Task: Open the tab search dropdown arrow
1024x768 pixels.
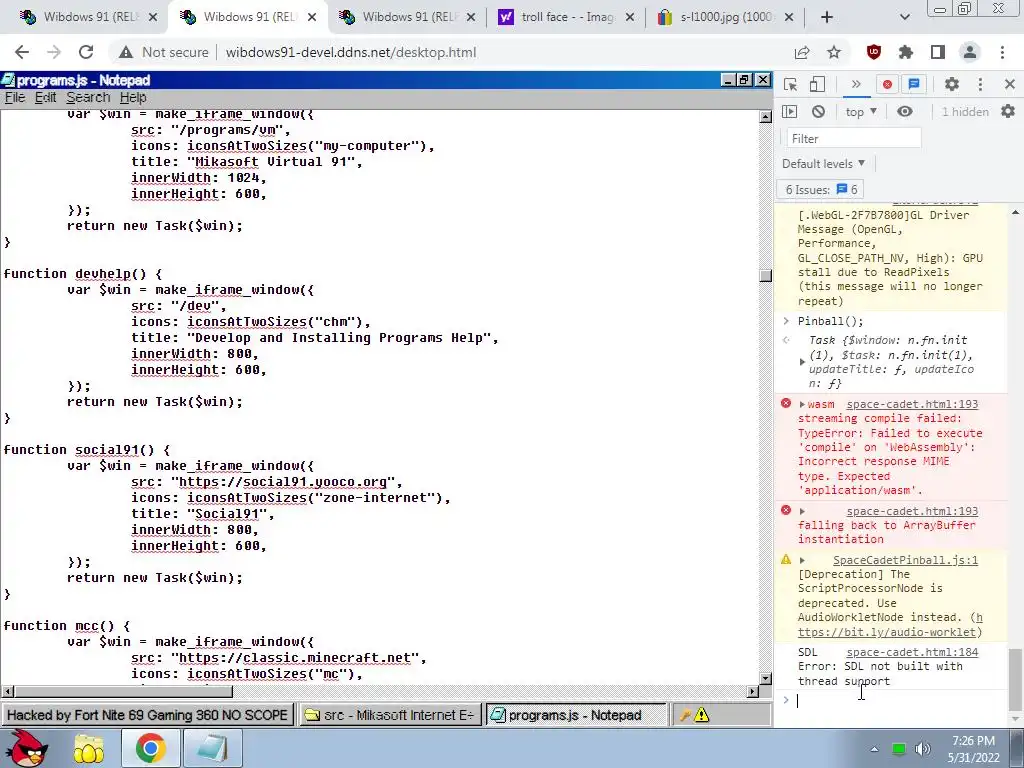Action: (x=904, y=17)
